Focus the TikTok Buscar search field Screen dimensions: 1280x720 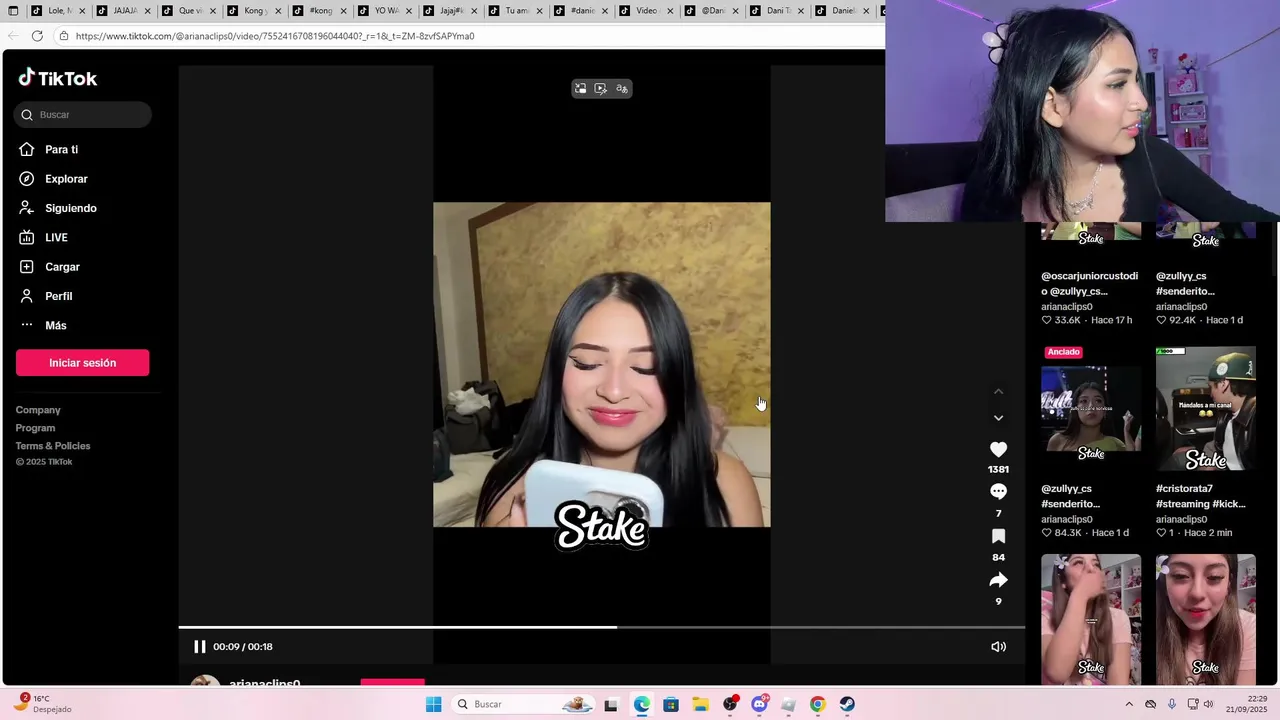click(x=83, y=115)
